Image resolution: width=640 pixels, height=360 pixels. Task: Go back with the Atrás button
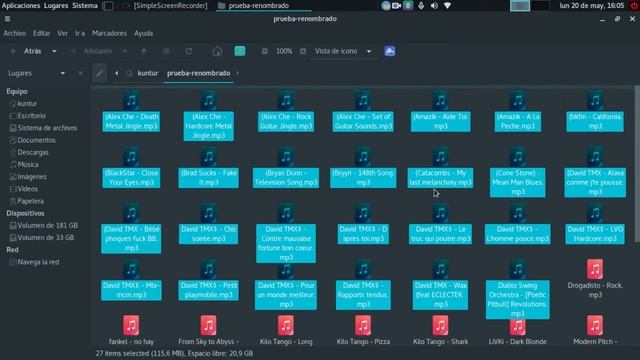(27, 51)
